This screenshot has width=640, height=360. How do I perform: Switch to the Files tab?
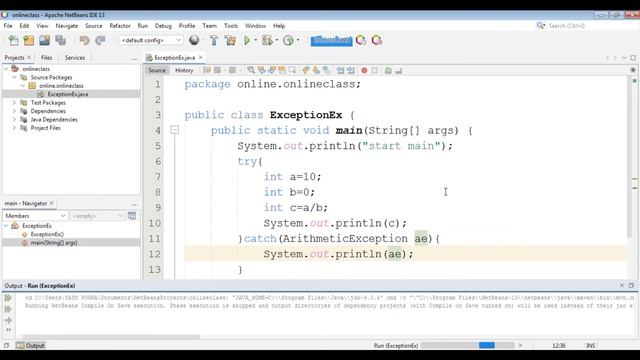tap(47, 58)
